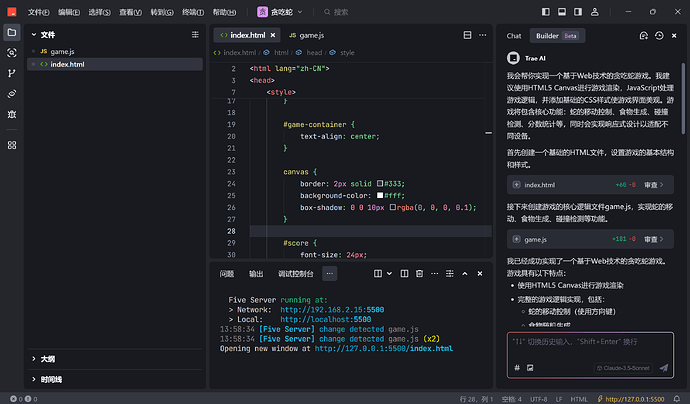Open the live share link icon in sidebar
The image size is (690, 404).
click(x=12, y=94)
